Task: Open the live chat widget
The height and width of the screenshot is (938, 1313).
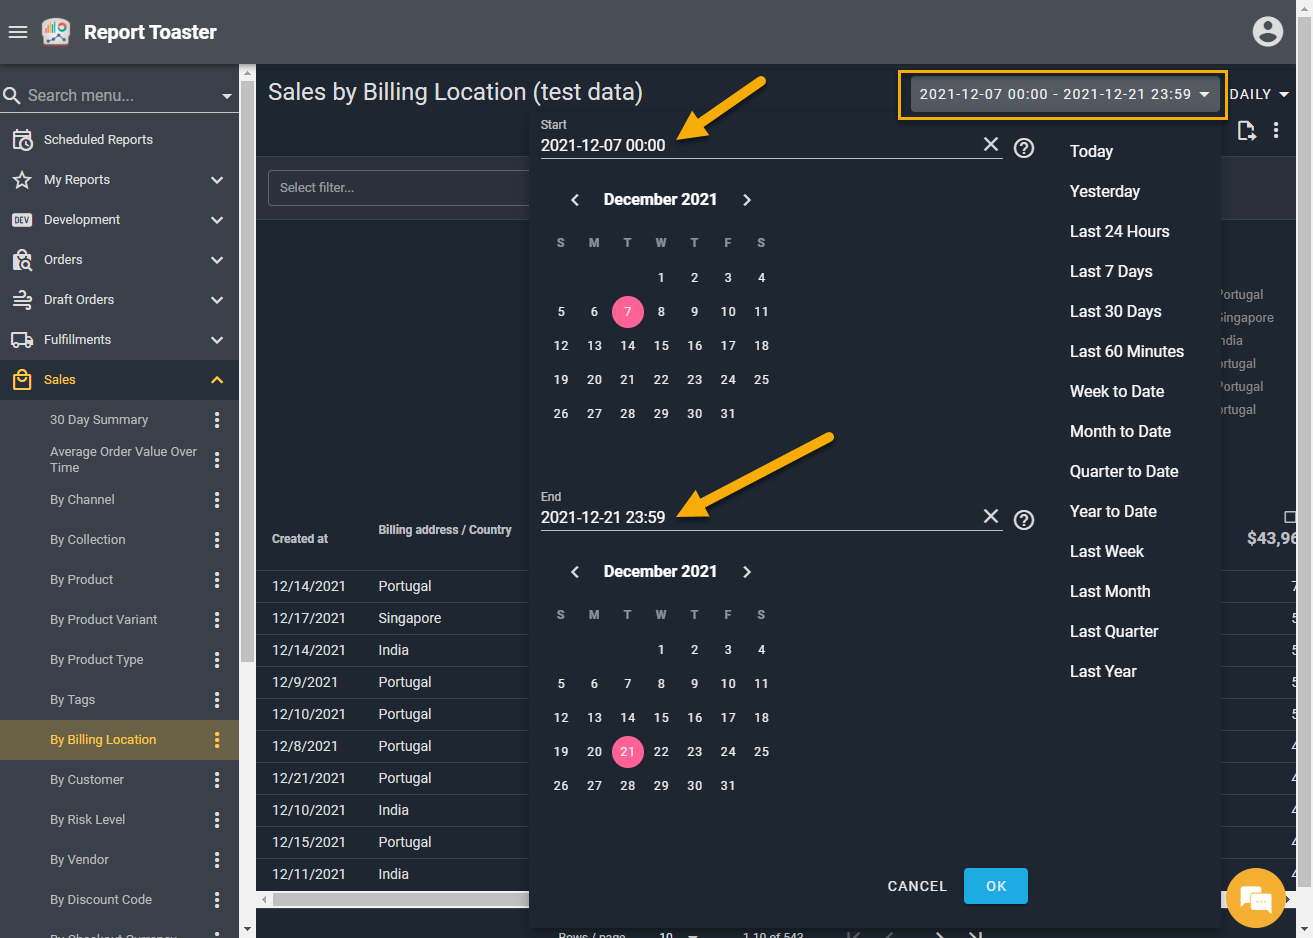Action: 1255,898
